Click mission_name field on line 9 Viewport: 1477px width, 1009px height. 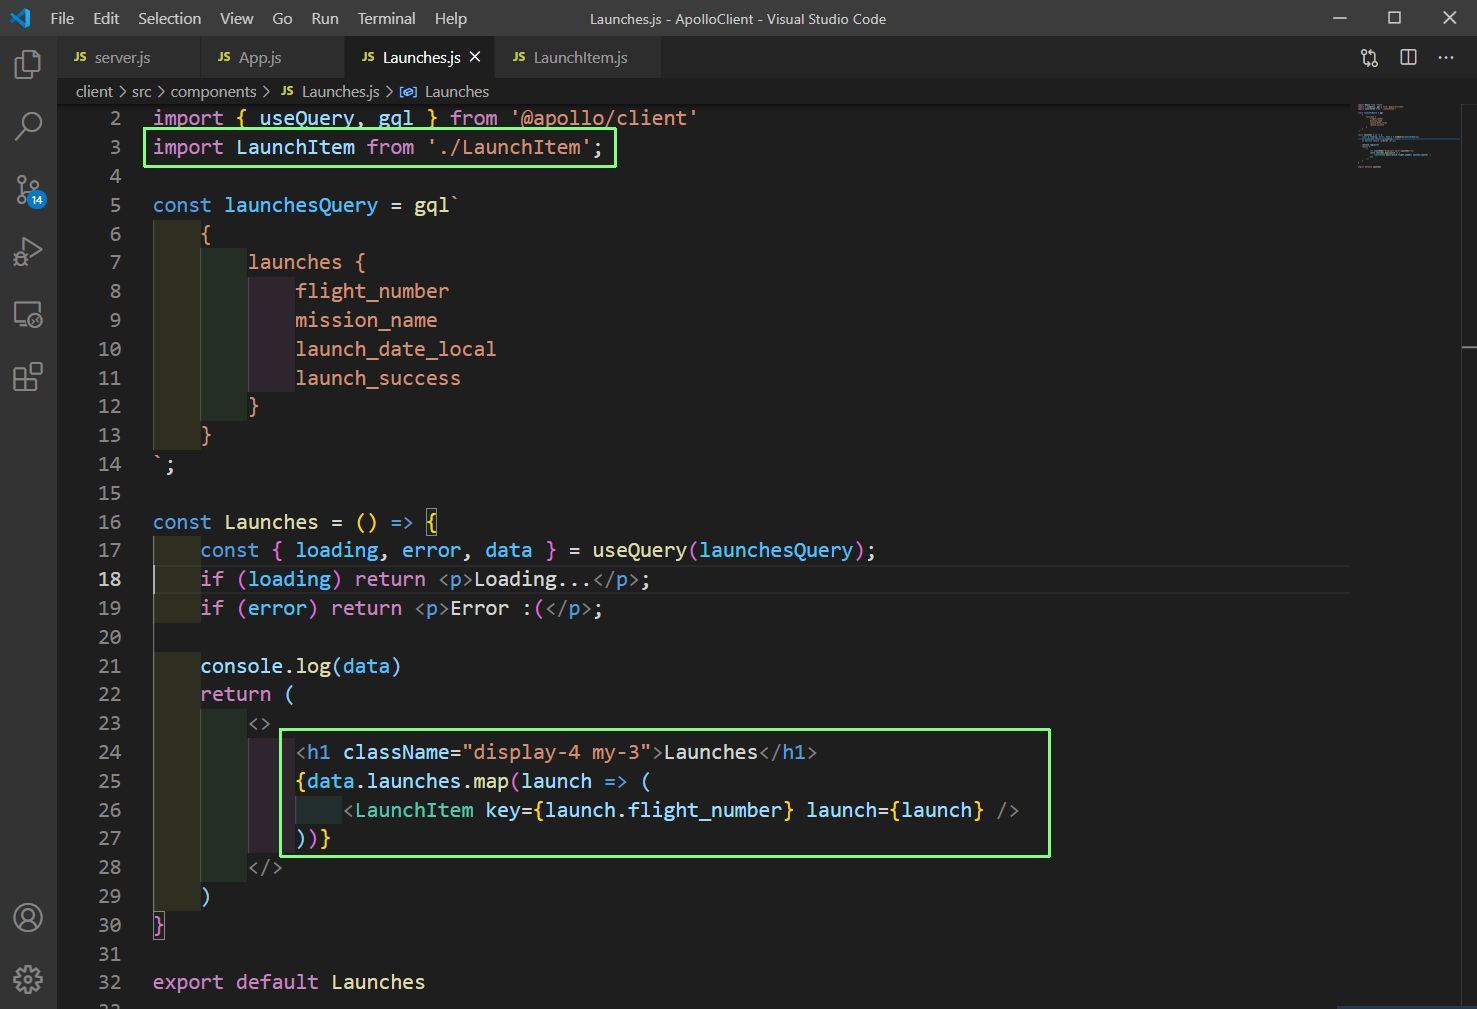click(x=366, y=320)
